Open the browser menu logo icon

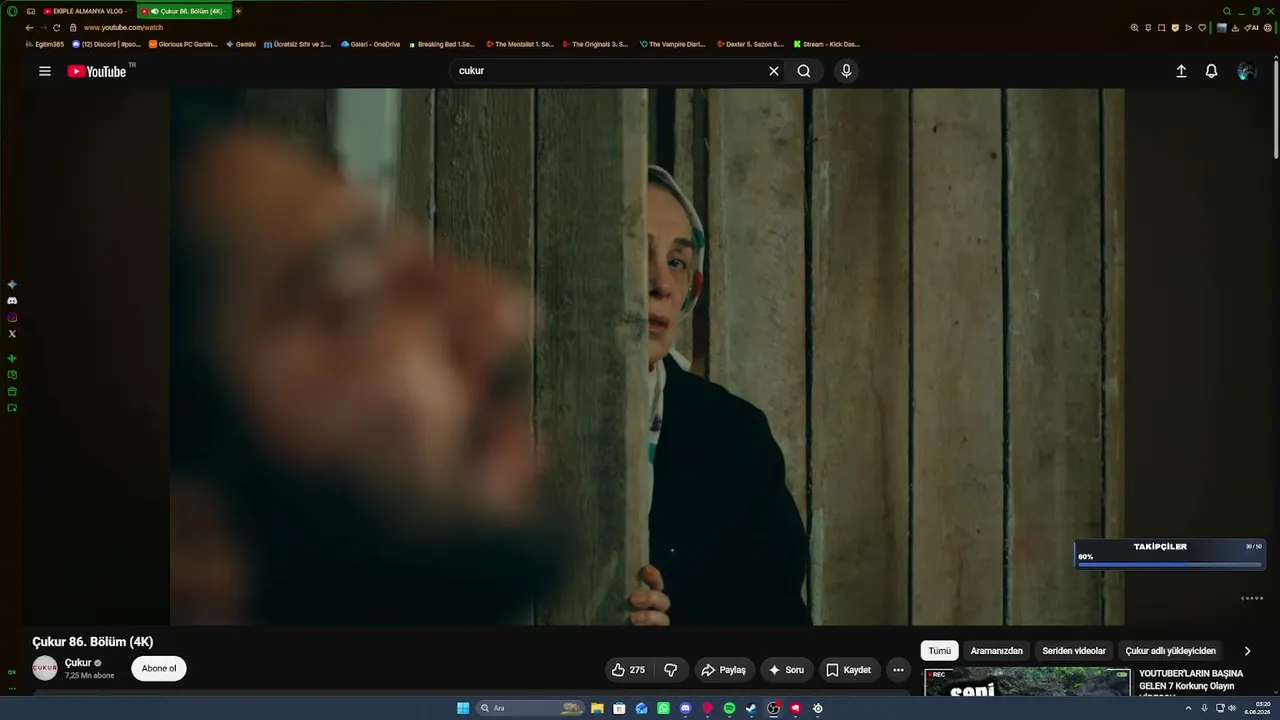point(12,11)
